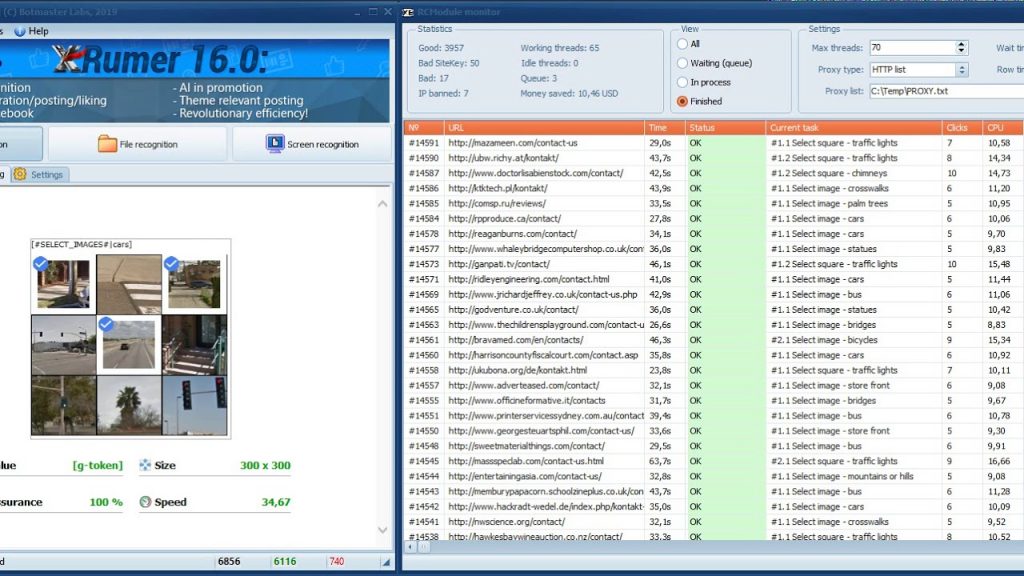
Task: Open the Proxy type dropdown
Action: 961,69
